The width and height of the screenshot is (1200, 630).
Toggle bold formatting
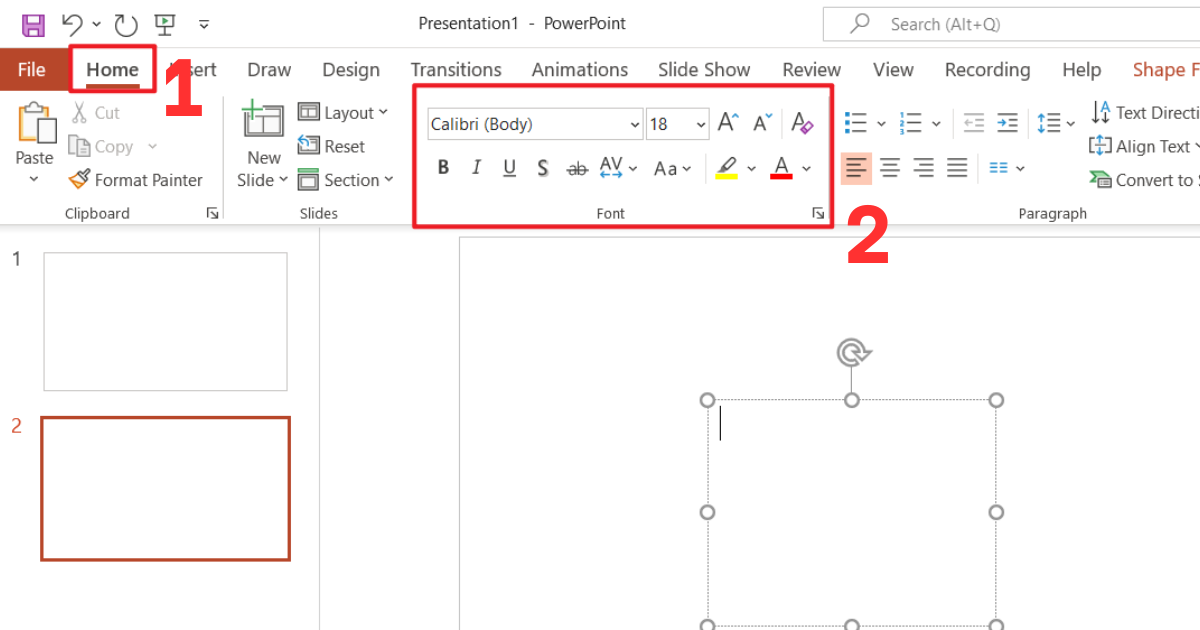[443, 167]
